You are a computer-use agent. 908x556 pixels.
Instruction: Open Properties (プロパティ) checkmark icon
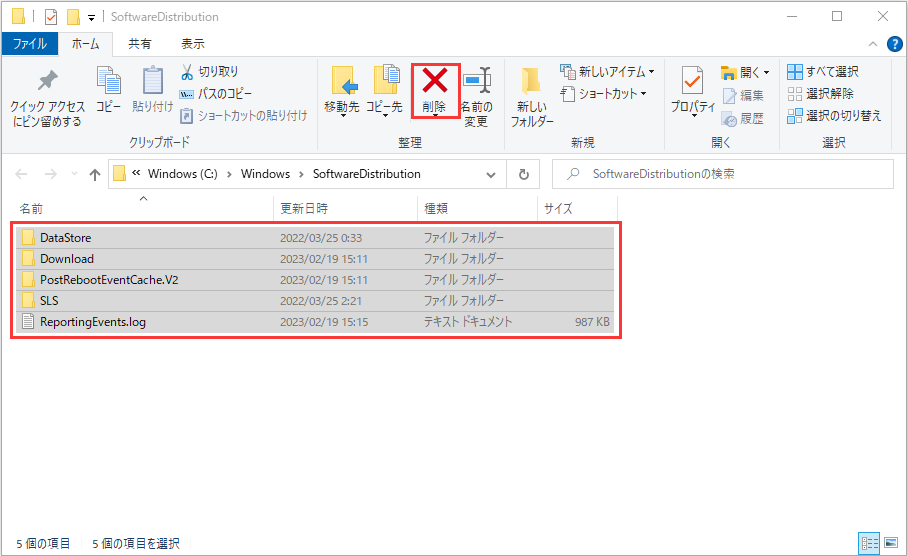point(692,82)
